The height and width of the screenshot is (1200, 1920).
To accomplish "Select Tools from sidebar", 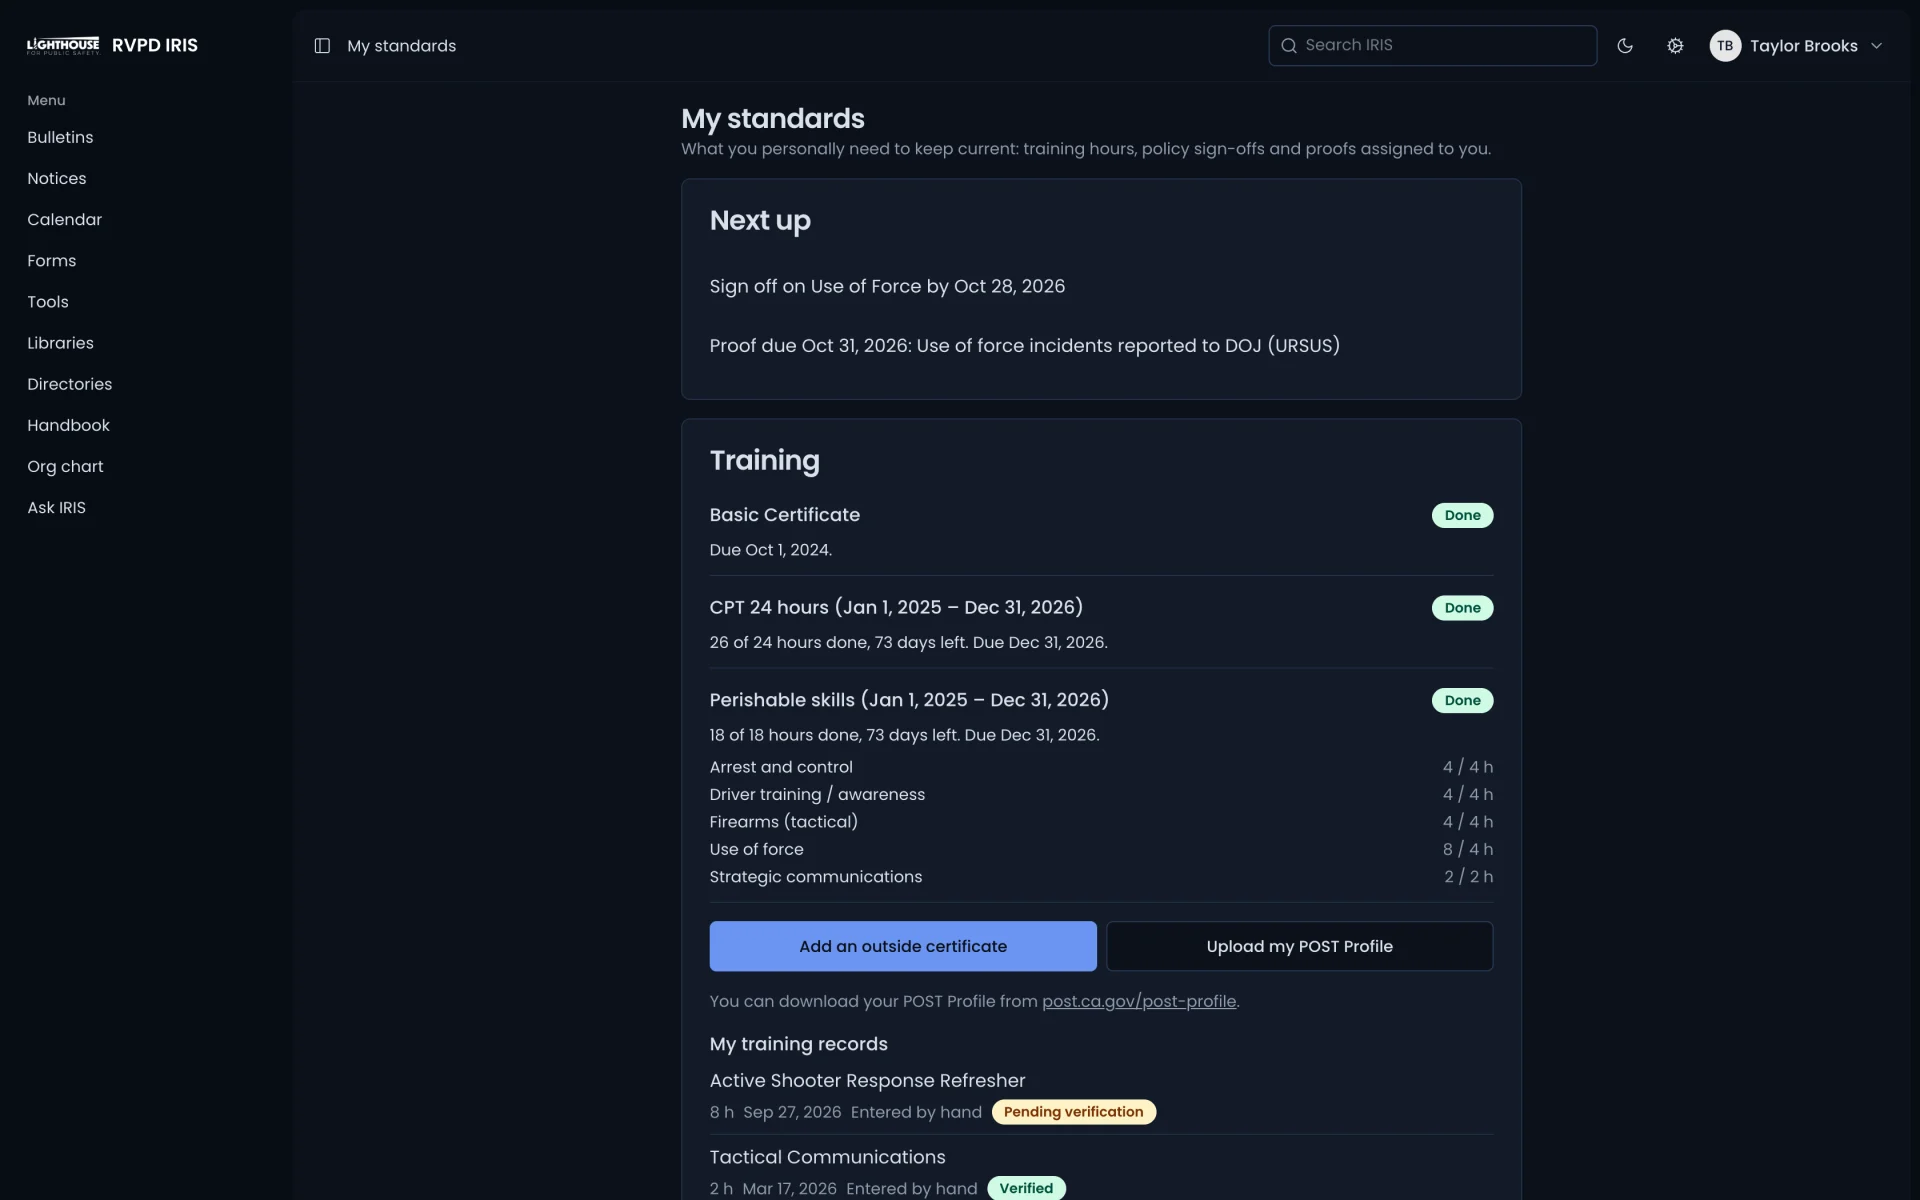I will coord(48,301).
